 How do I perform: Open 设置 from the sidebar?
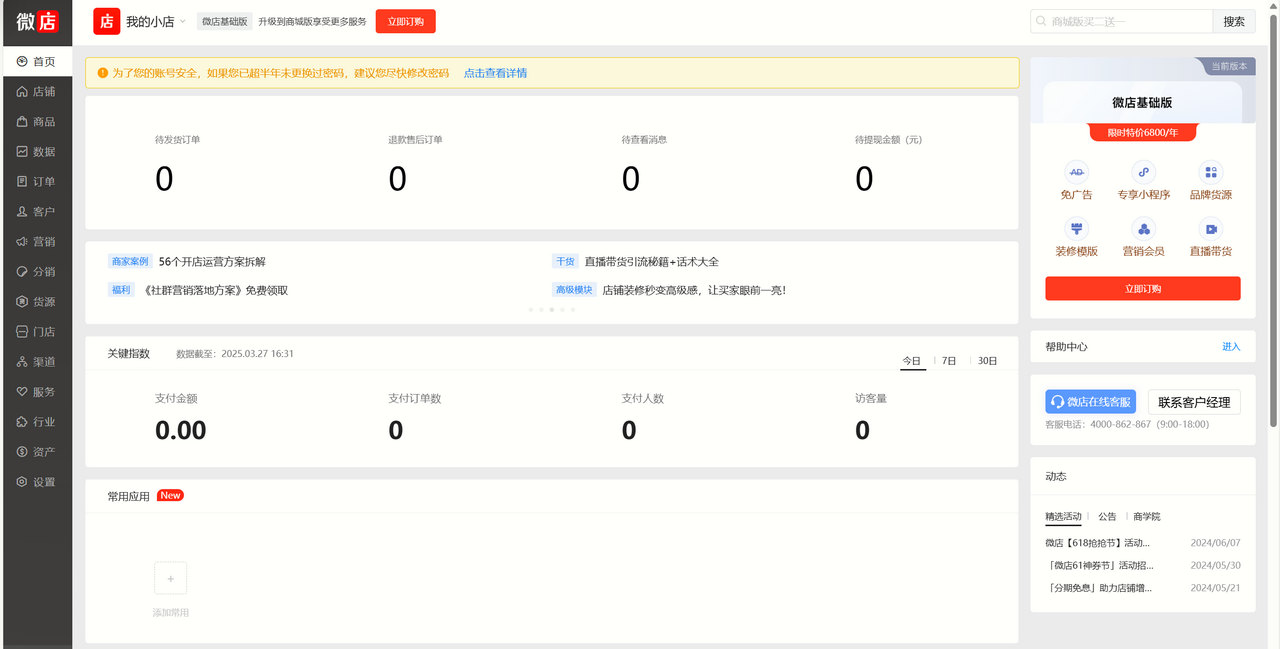pos(36,481)
